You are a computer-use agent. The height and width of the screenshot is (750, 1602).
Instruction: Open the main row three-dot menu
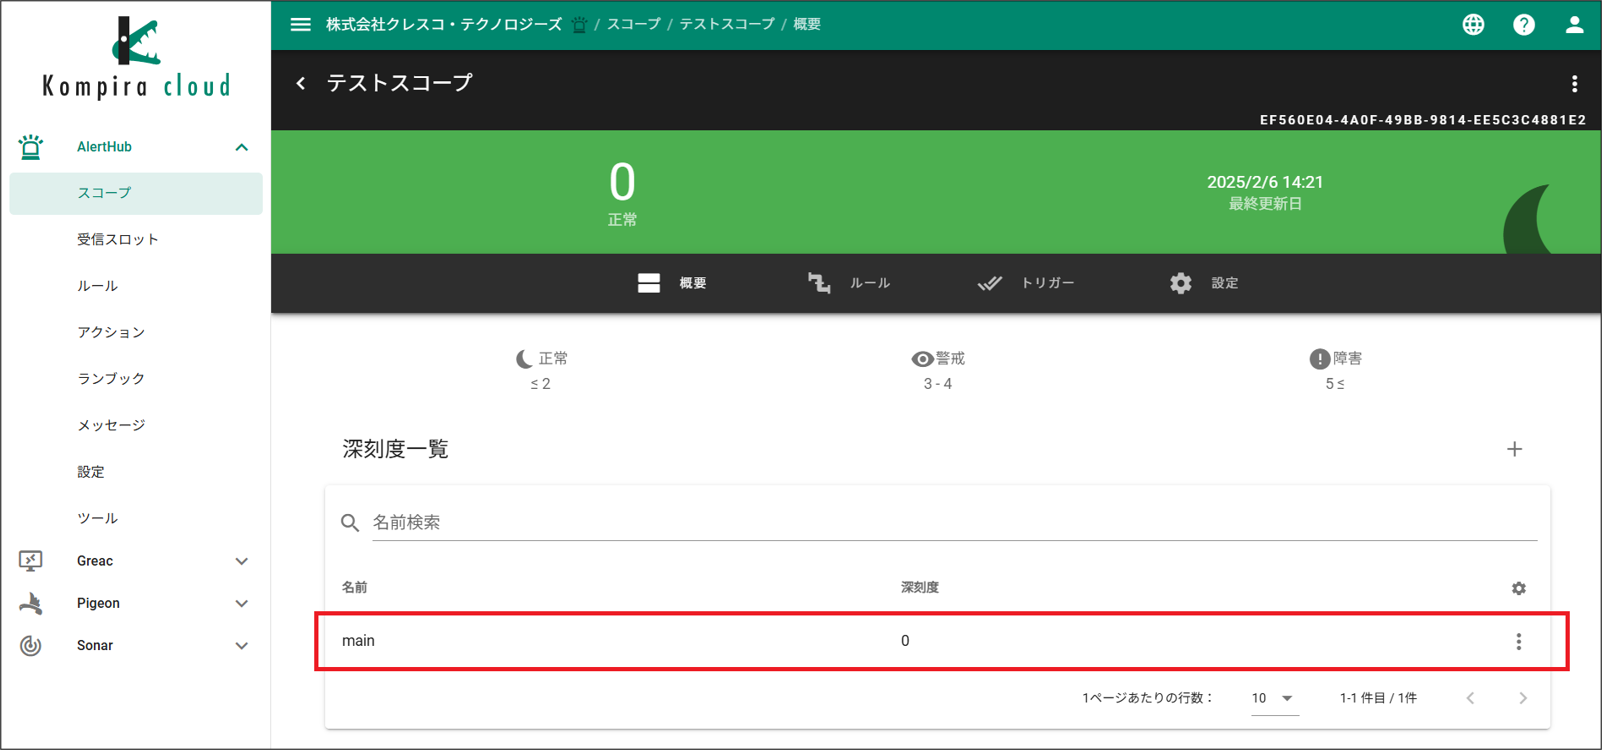[1518, 642]
